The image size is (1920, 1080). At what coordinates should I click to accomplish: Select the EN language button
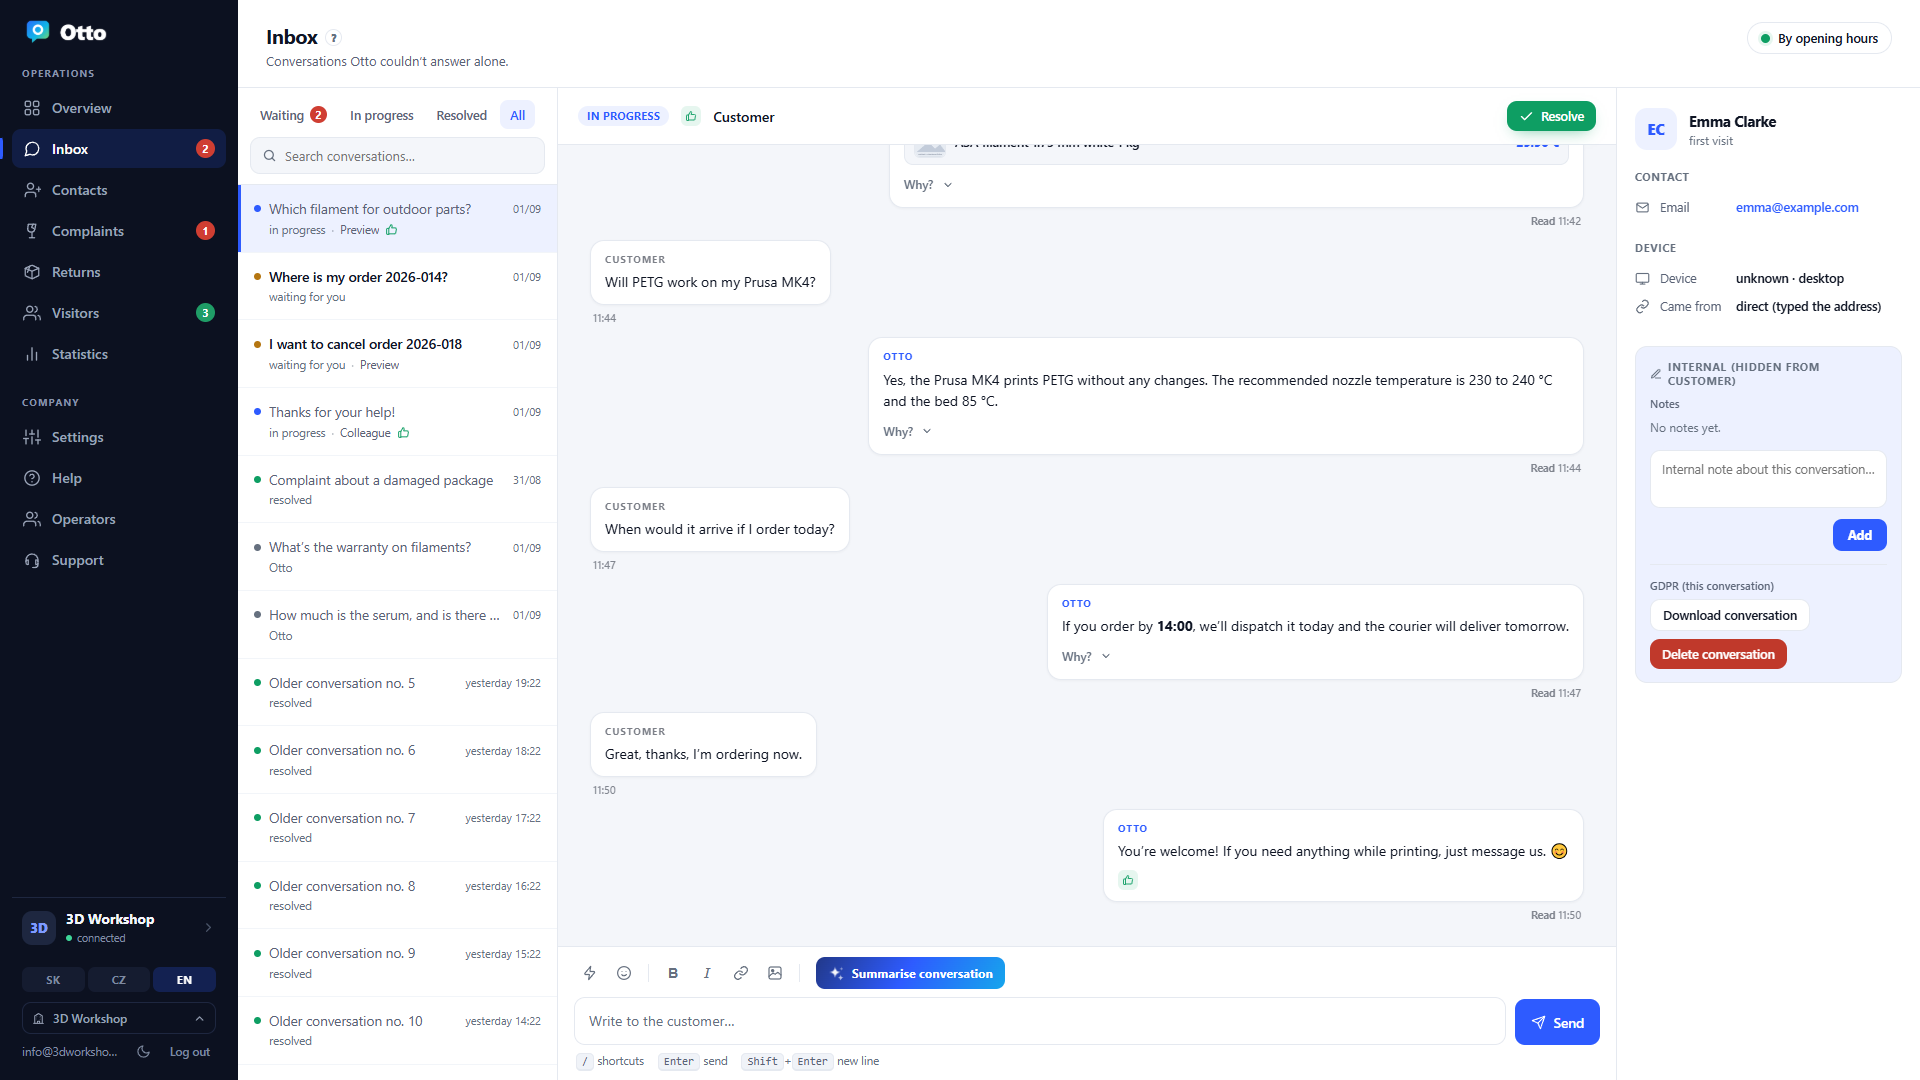click(x=184, y=980)
